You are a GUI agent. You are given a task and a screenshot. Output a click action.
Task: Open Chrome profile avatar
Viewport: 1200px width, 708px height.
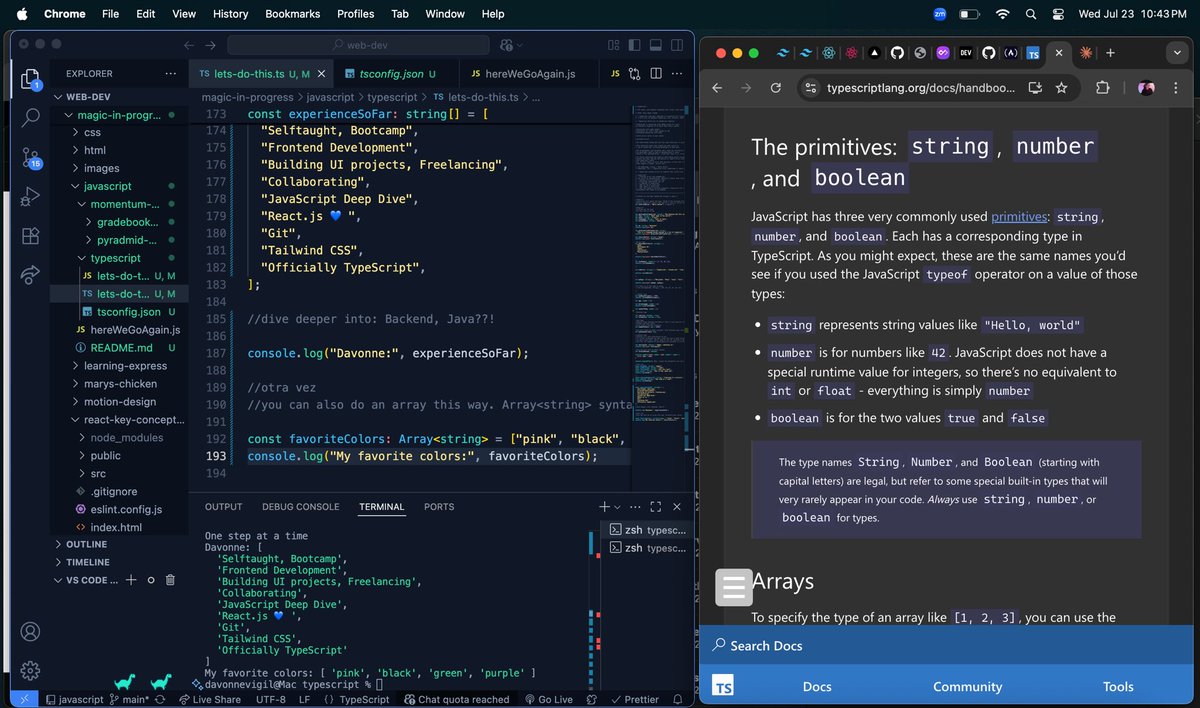(1147, 88)
